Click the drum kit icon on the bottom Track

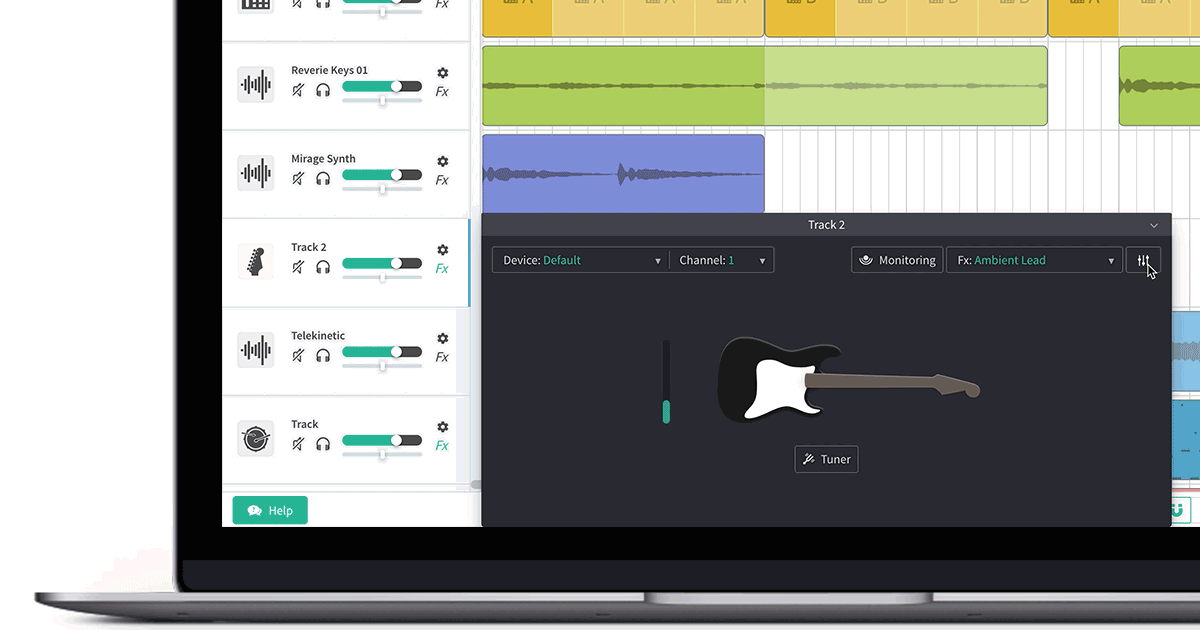point(256,439)
